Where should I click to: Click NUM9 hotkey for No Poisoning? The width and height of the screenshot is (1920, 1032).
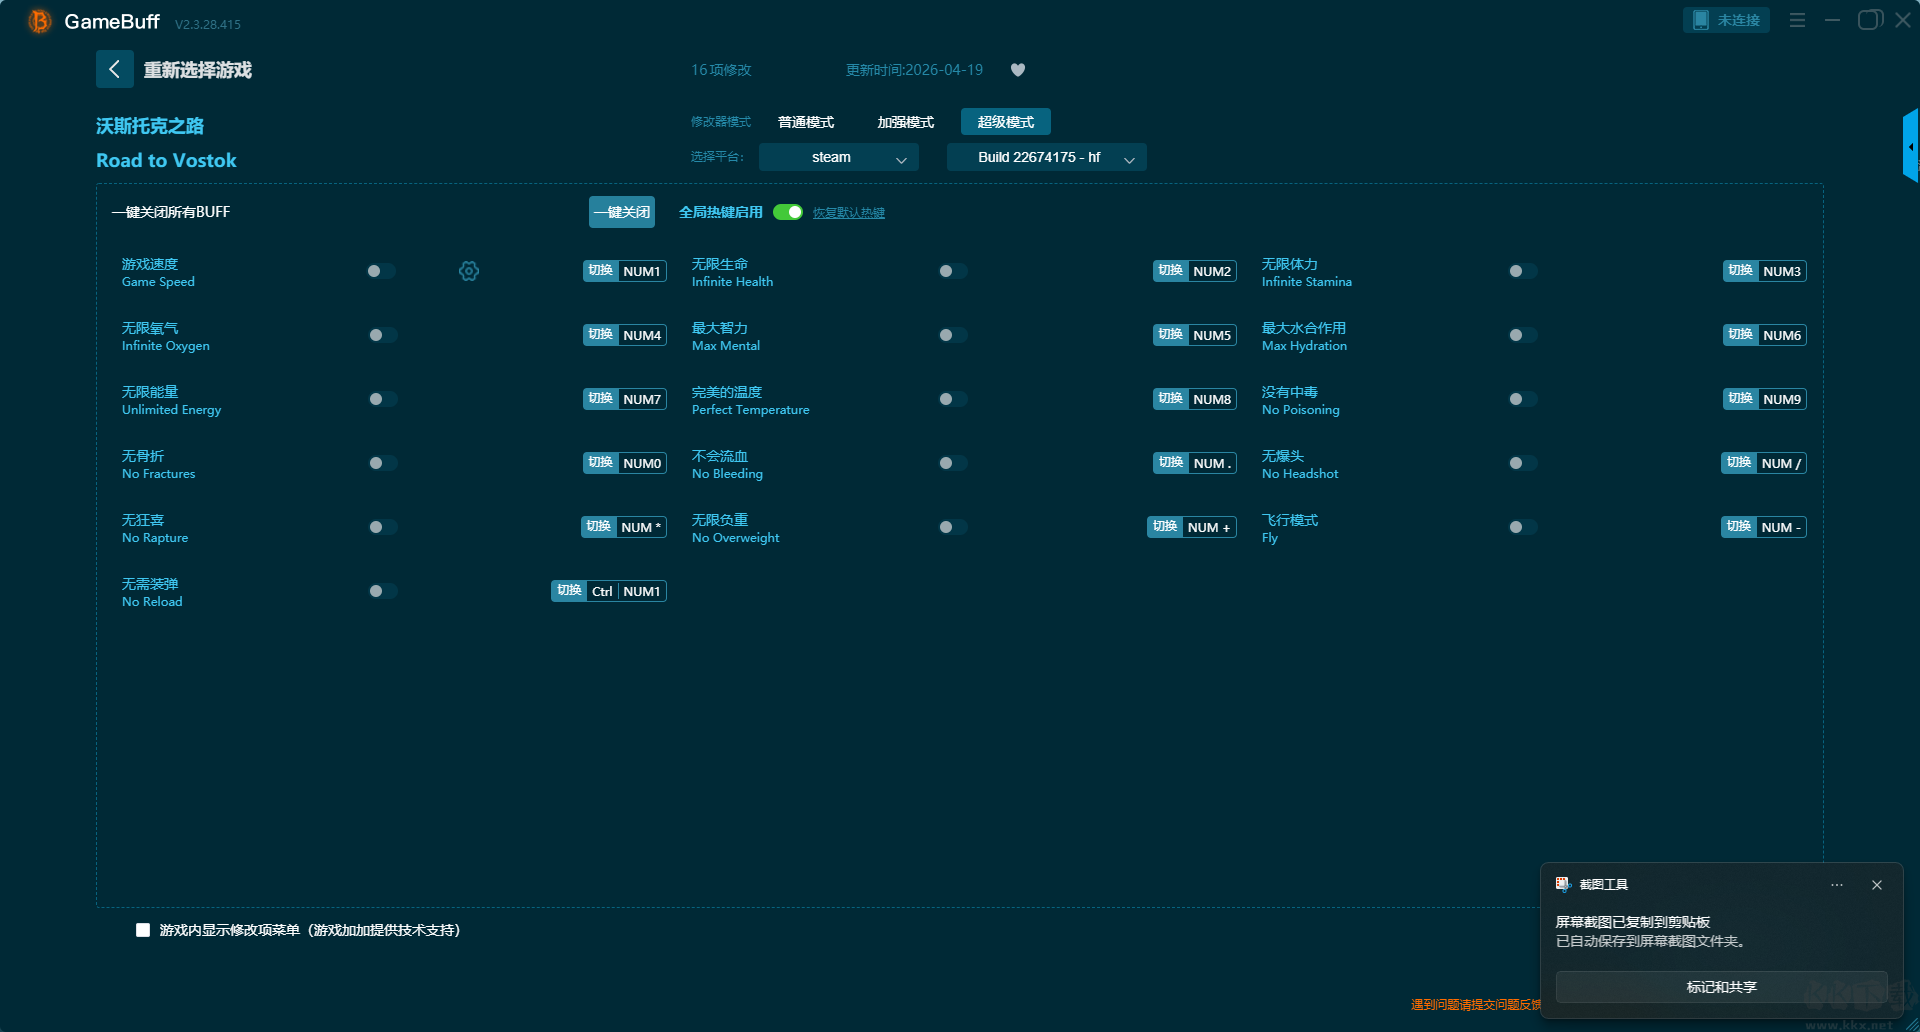pyautogui.click(x=1782, y=399)
